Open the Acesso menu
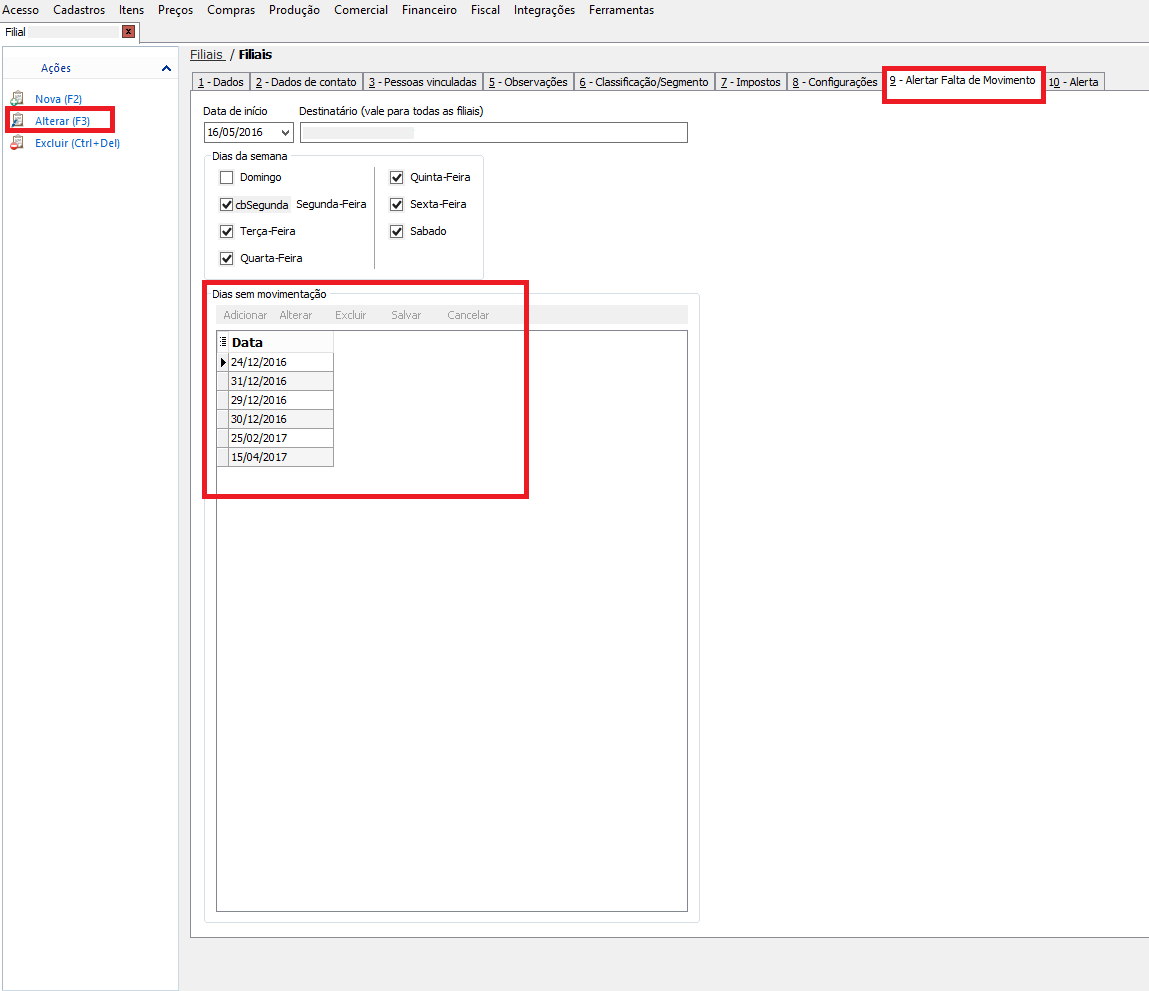 point(21,10)
